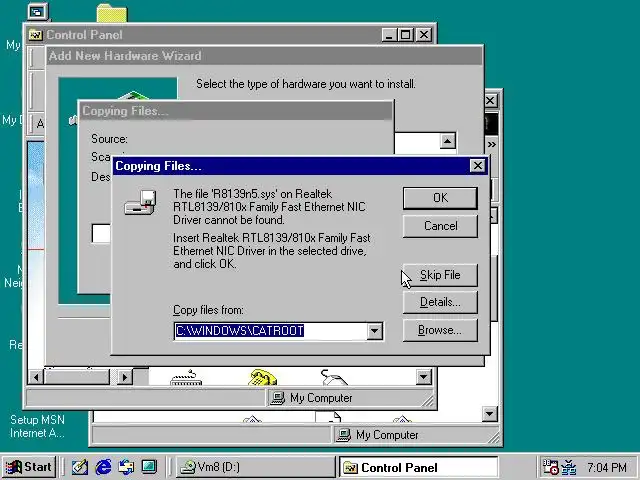Open Details... for the missing file
640x480 pixels.
[x=440, y=302]
